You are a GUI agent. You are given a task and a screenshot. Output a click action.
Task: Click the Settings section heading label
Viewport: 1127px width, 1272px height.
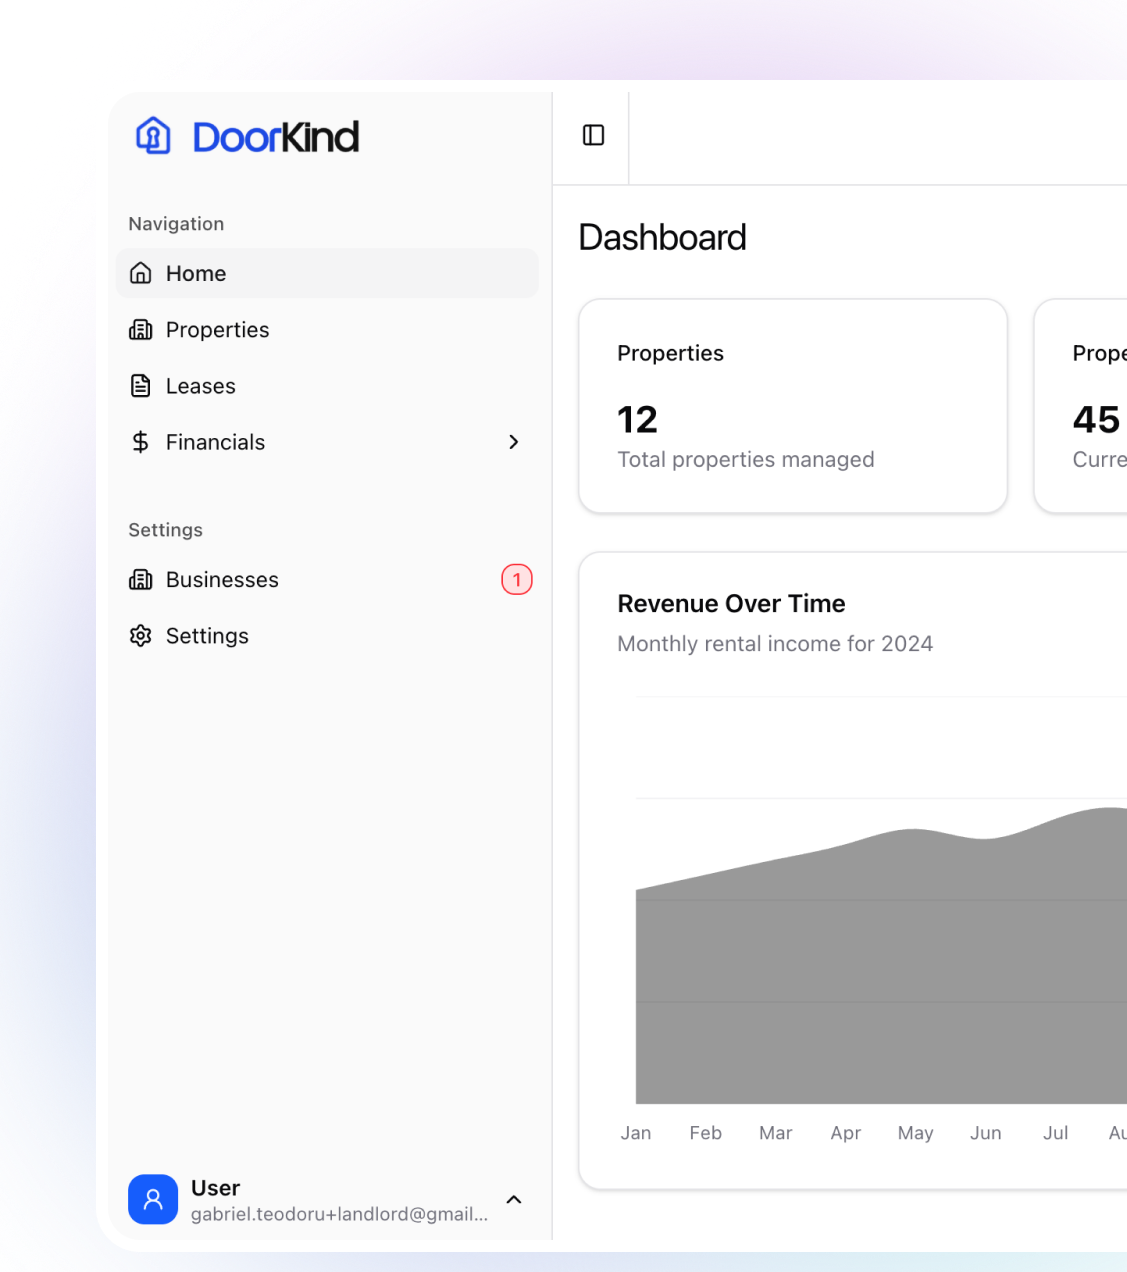(x=165, y=529)
